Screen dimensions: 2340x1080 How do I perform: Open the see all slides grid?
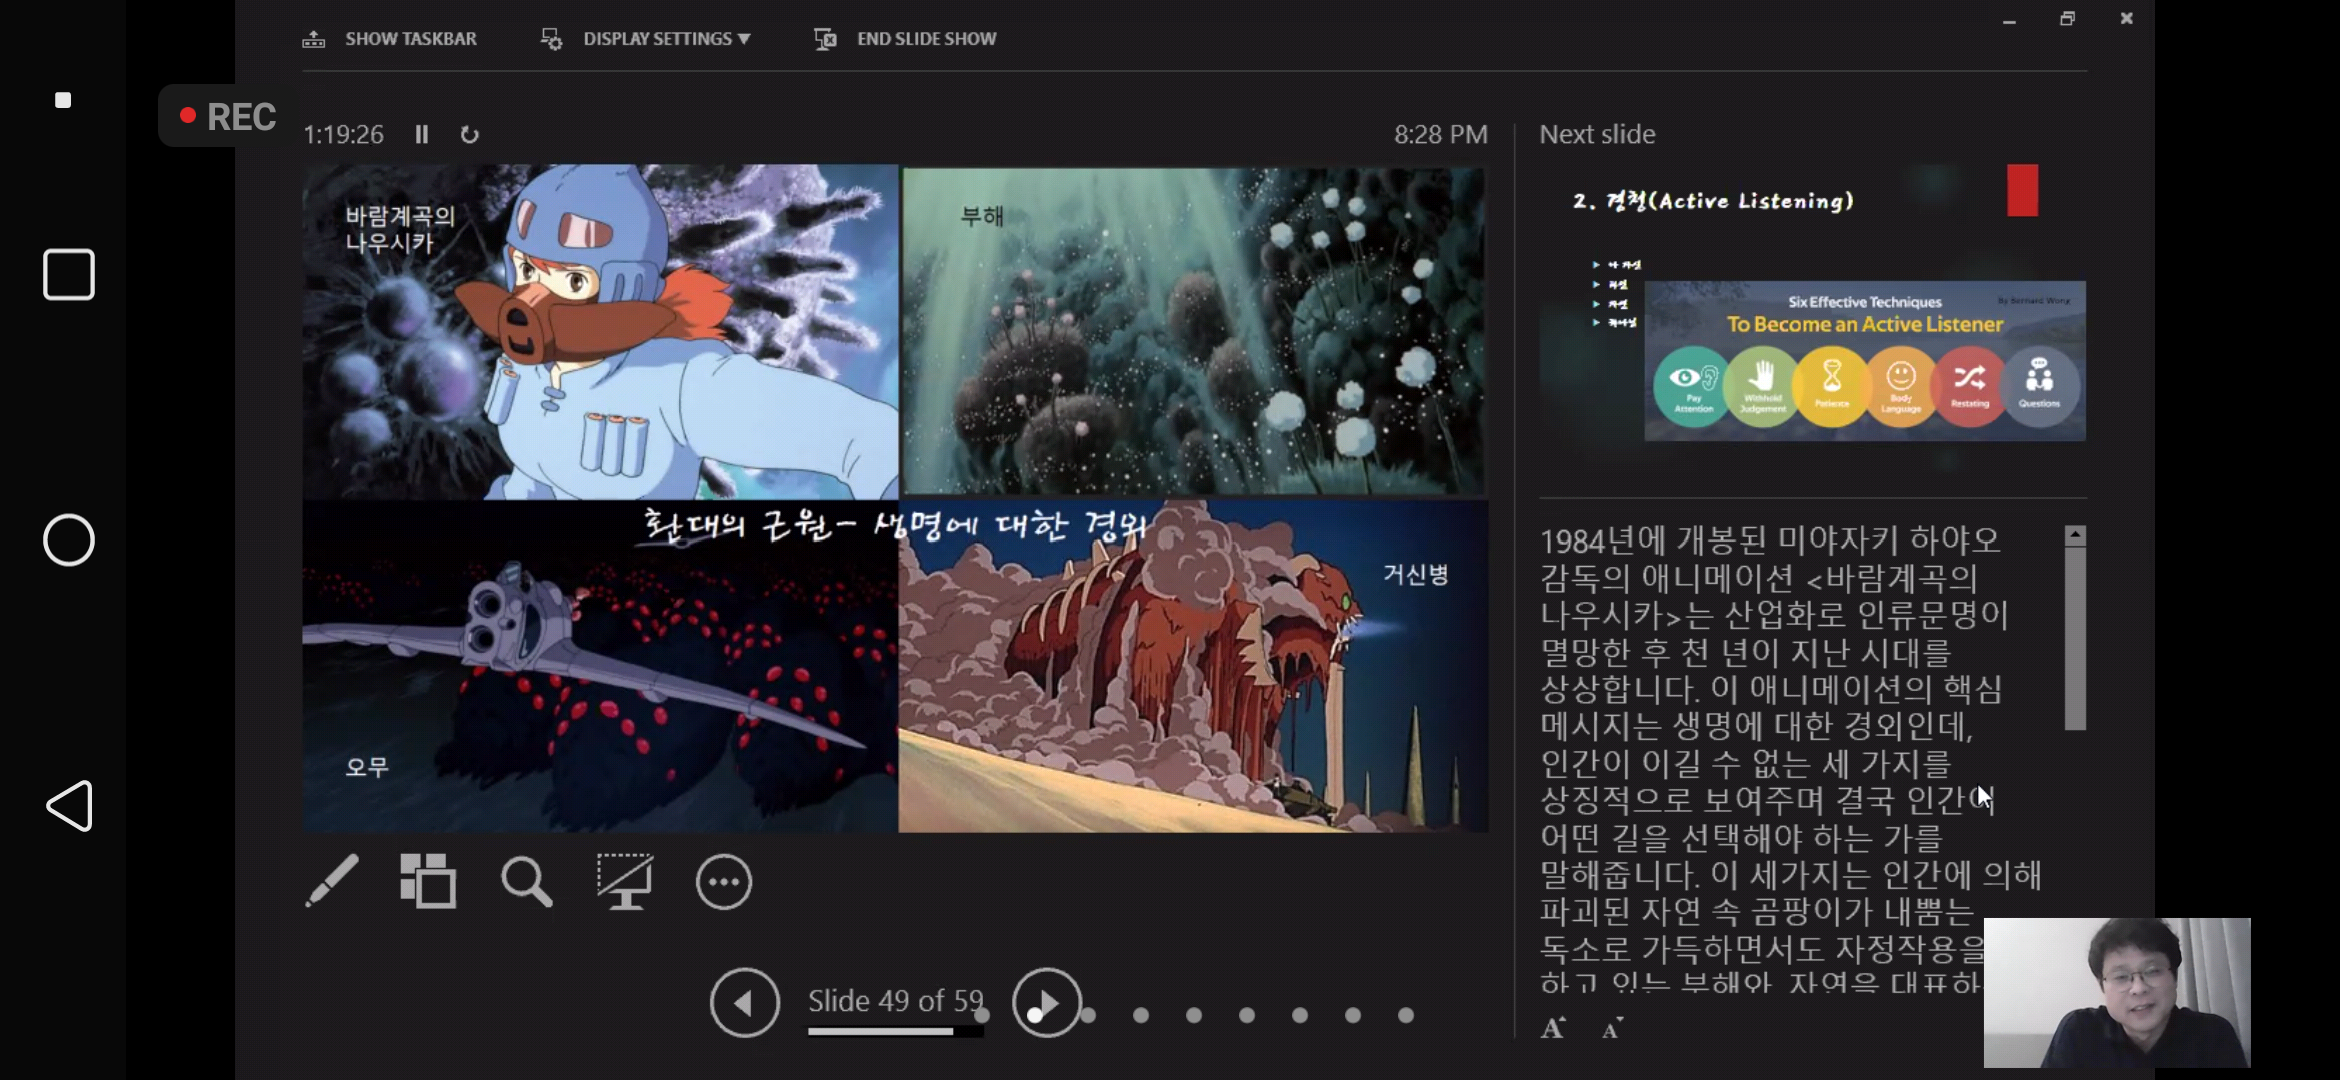click(x=428, y=881)
